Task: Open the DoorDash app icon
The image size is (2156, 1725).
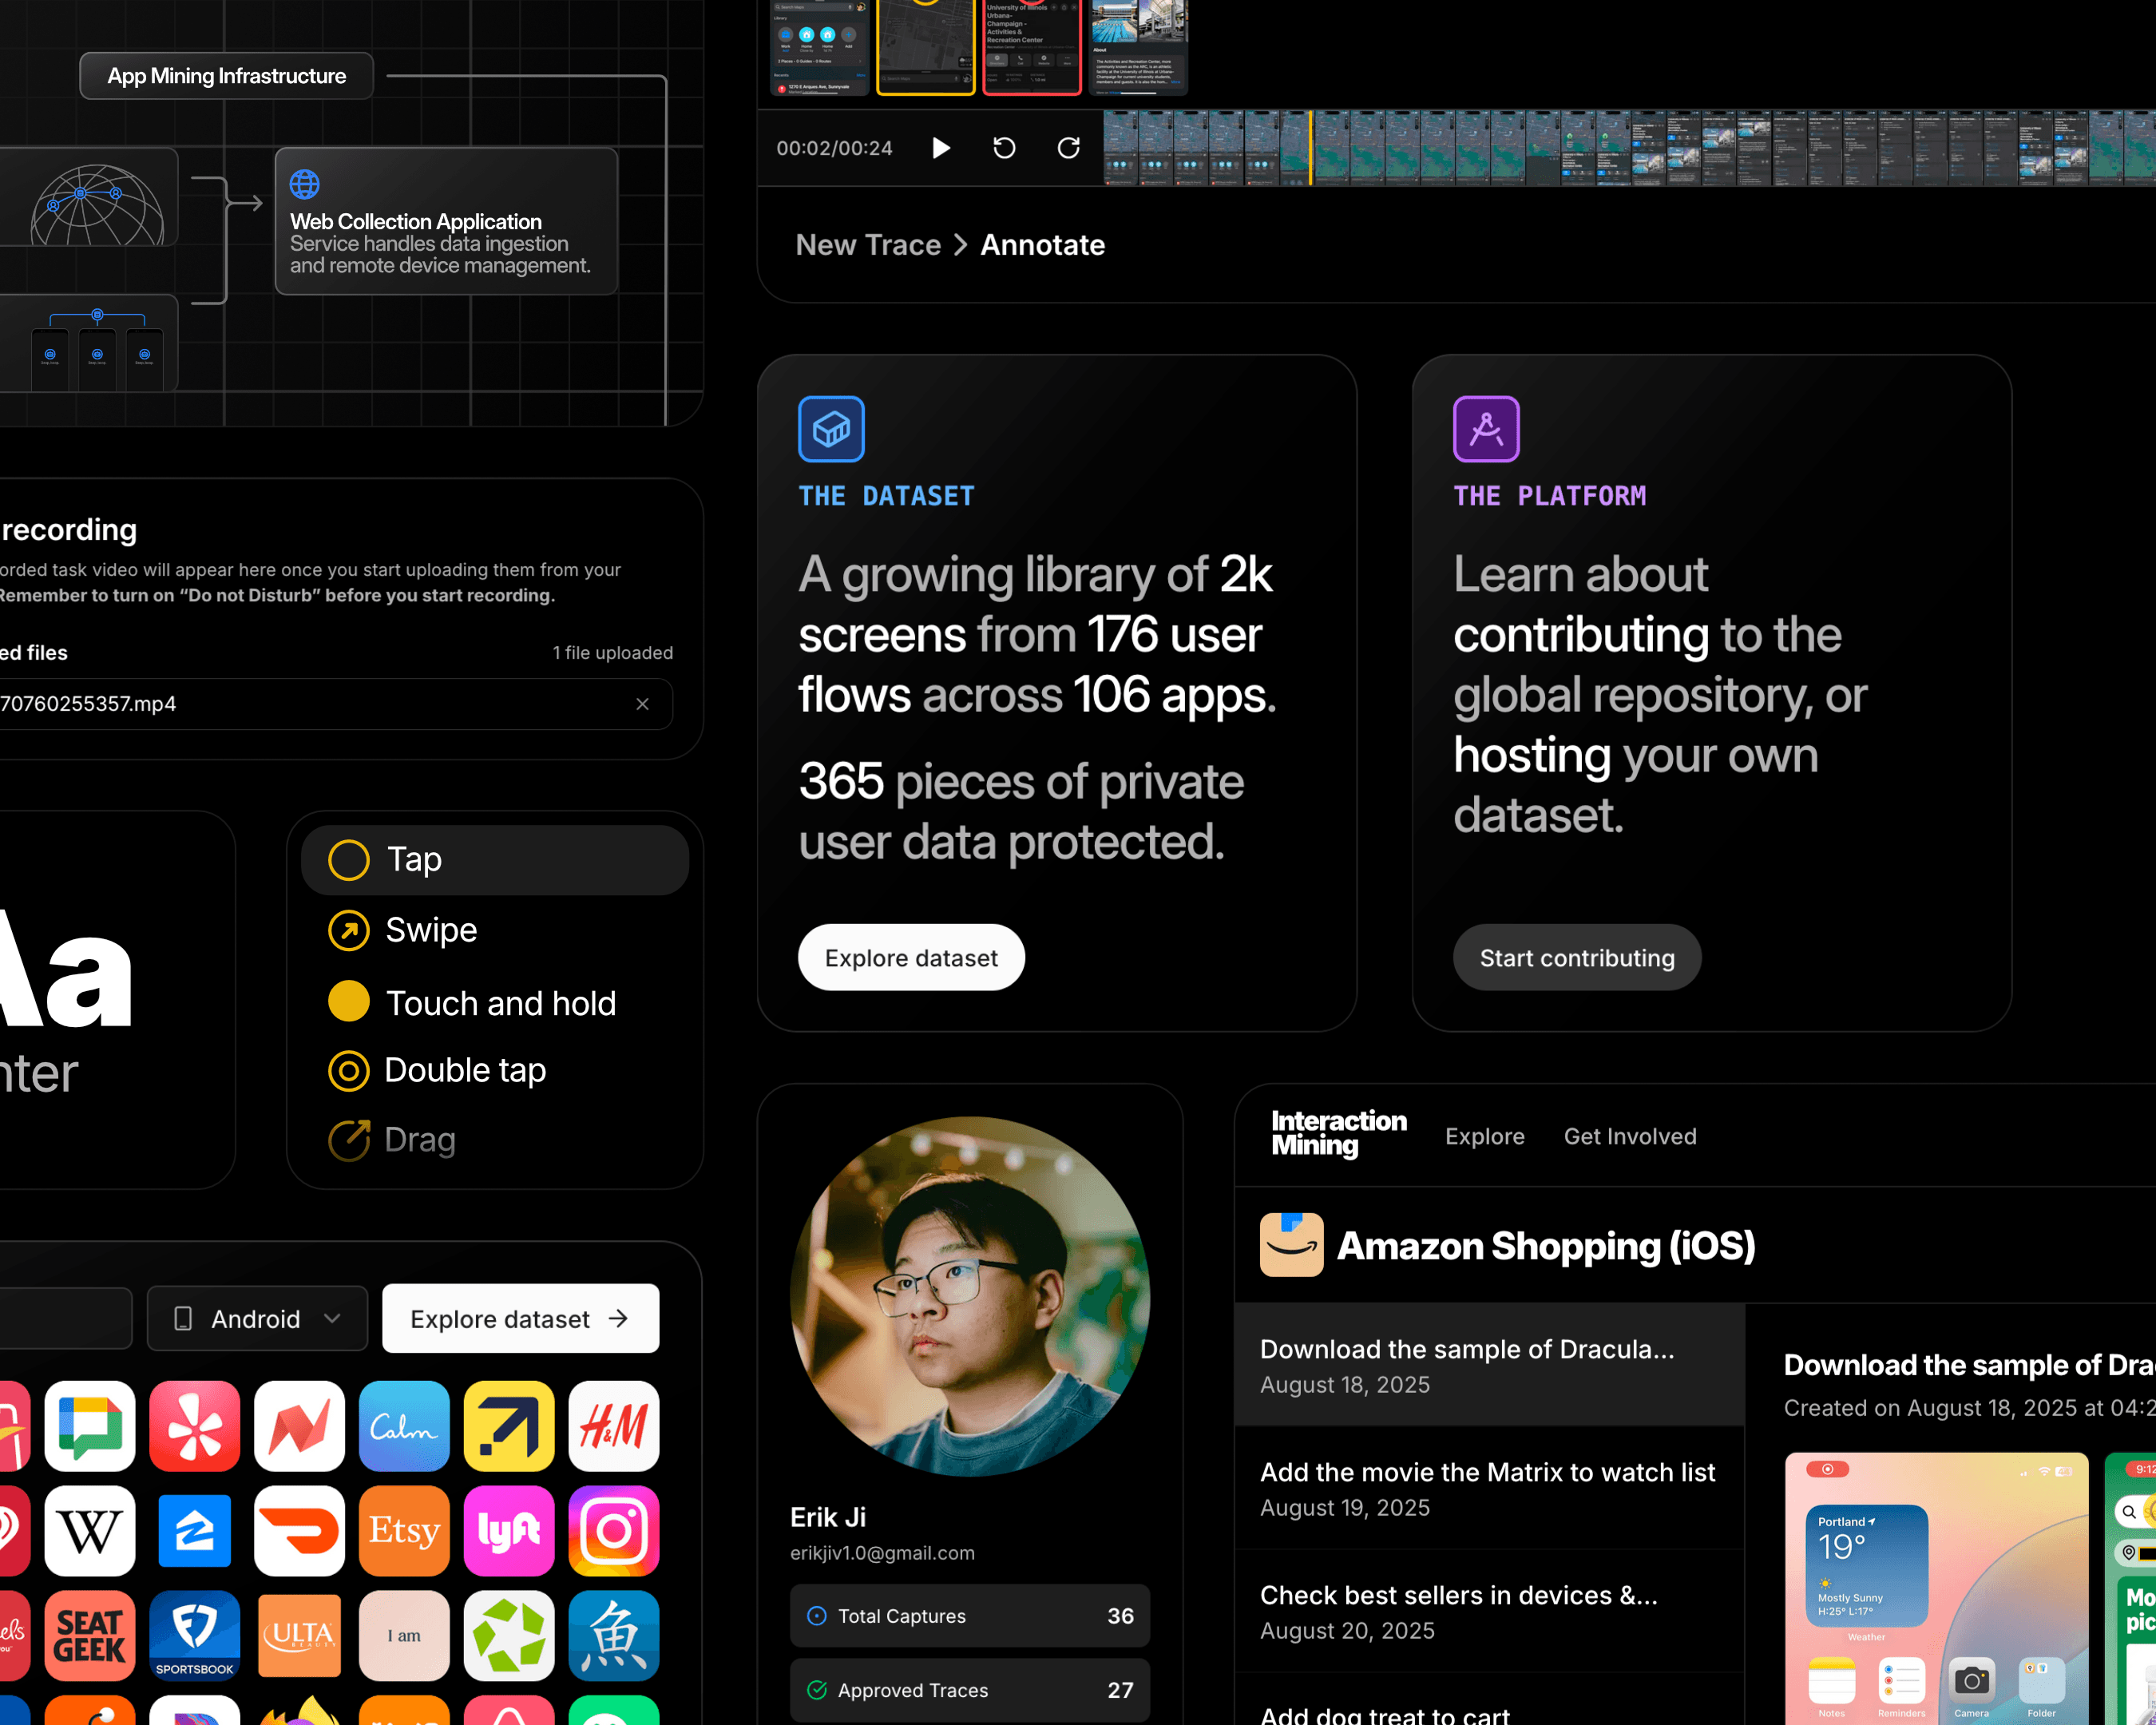Action: (299, 1531)
